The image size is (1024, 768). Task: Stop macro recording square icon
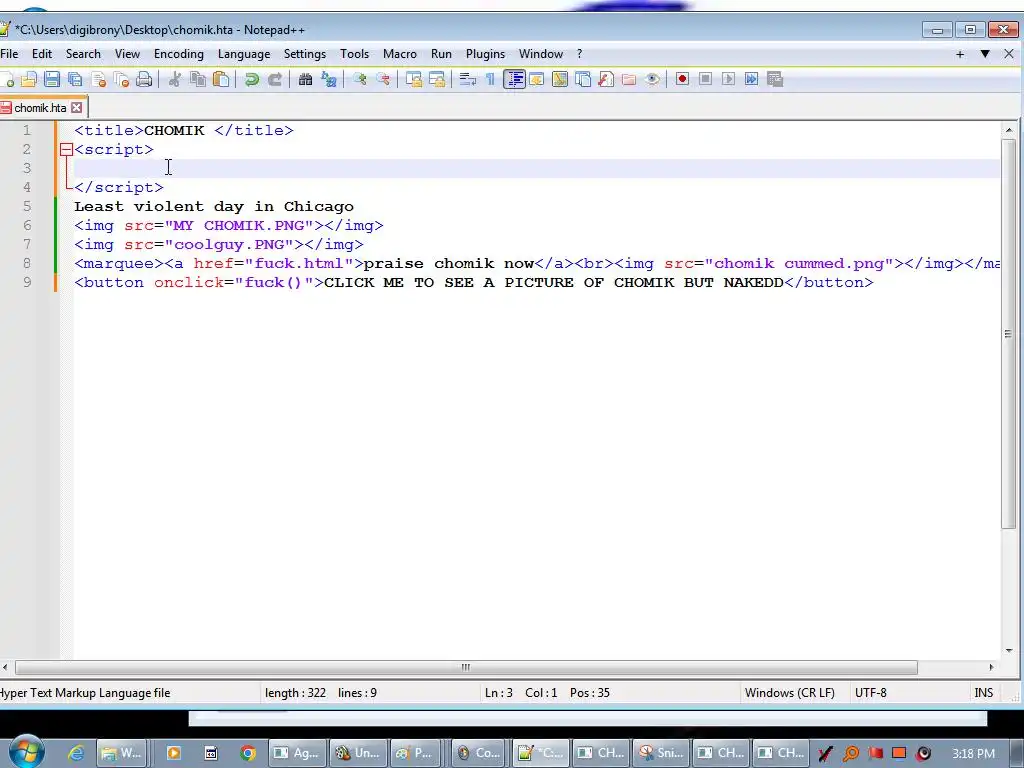705,79
